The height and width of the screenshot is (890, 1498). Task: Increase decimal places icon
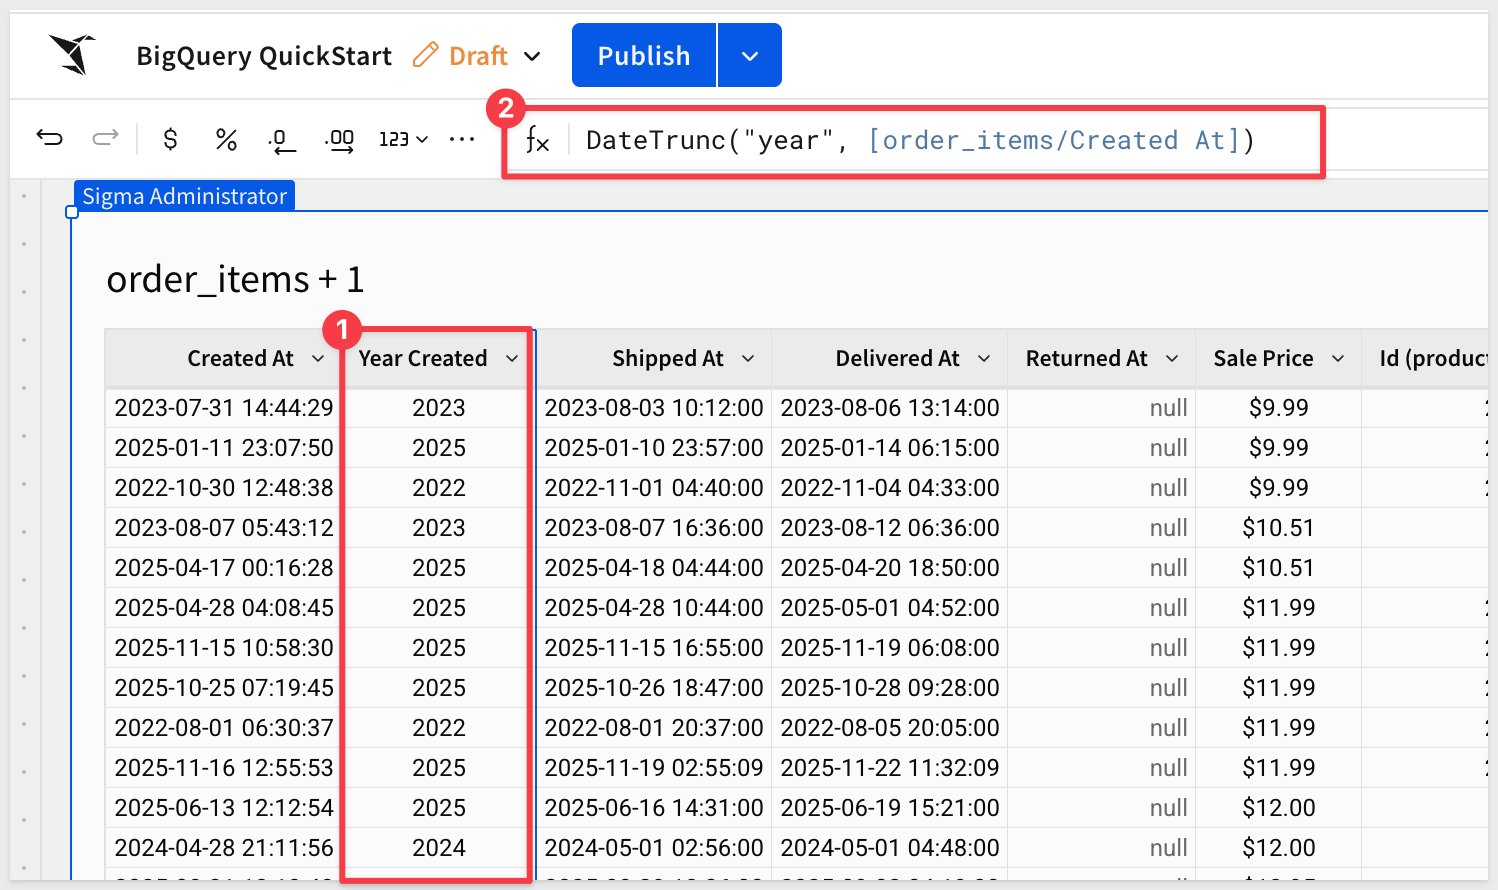tap(340, 140)
